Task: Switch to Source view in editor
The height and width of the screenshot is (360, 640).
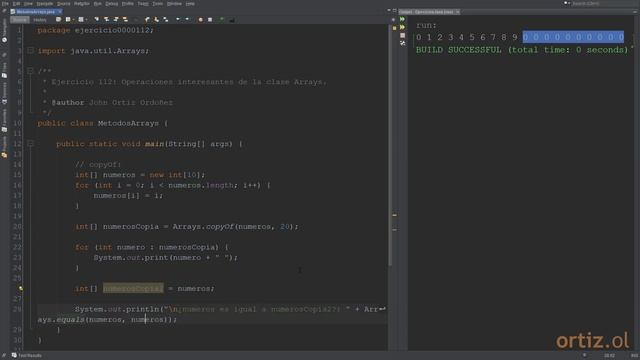Action: [x=20, y=20]
